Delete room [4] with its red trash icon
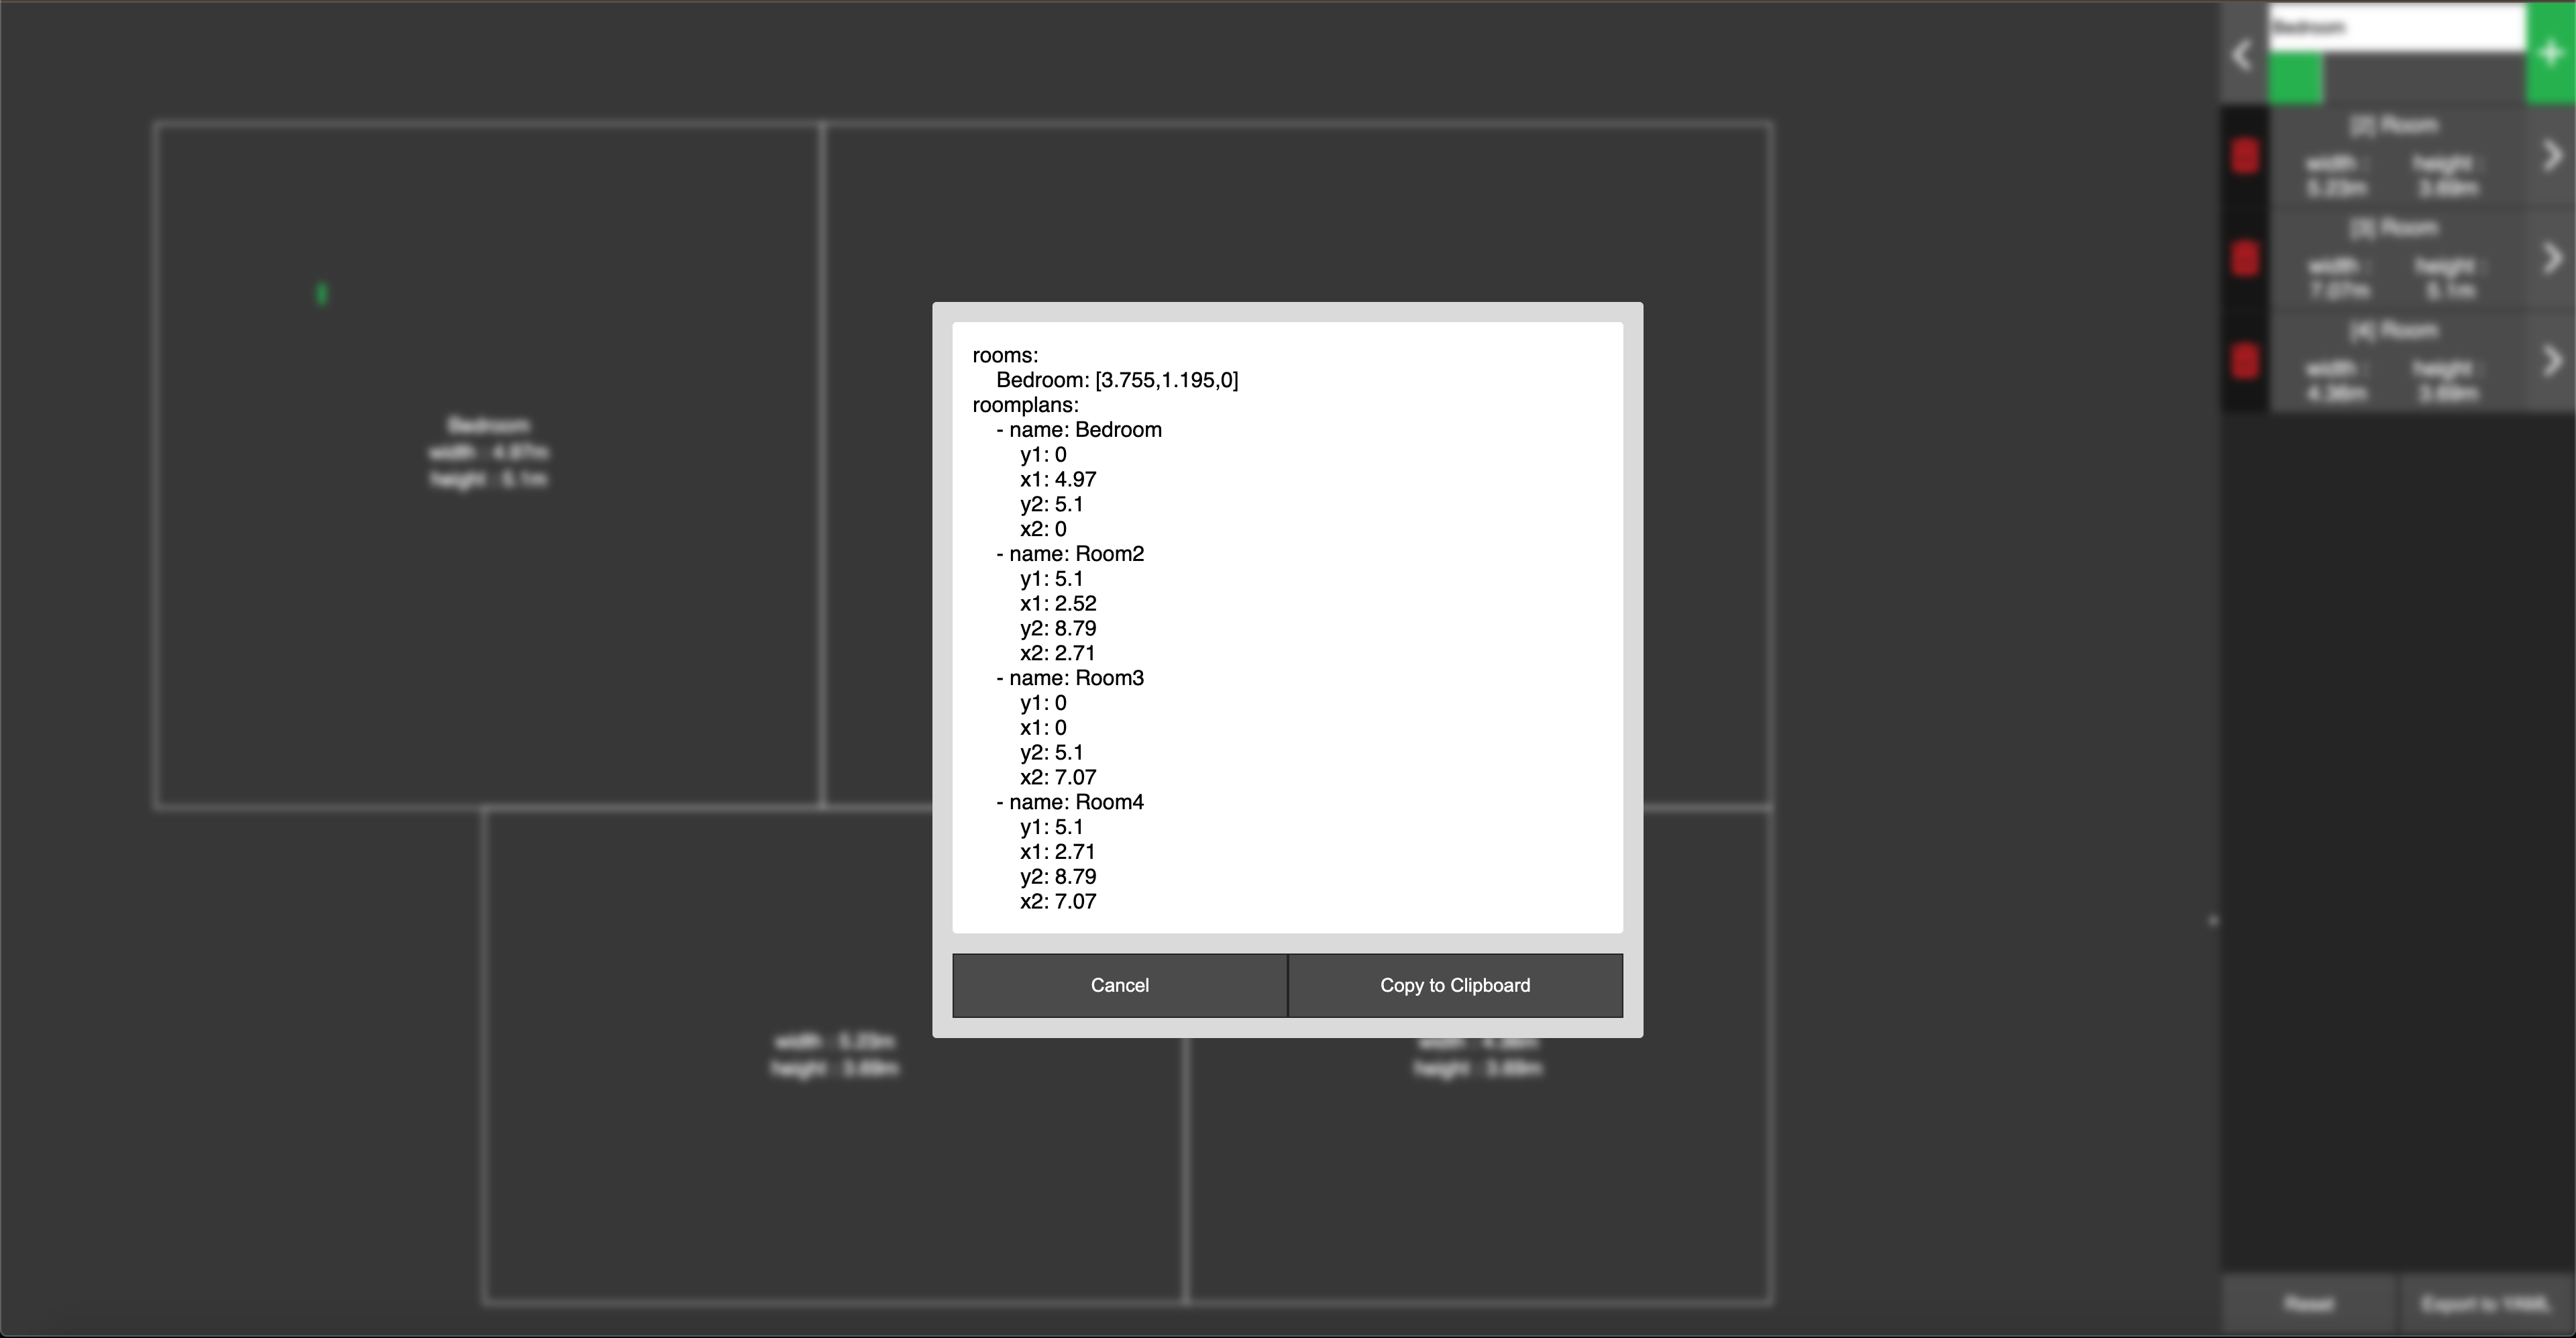2576x1338 pixels. point(2245,361)
